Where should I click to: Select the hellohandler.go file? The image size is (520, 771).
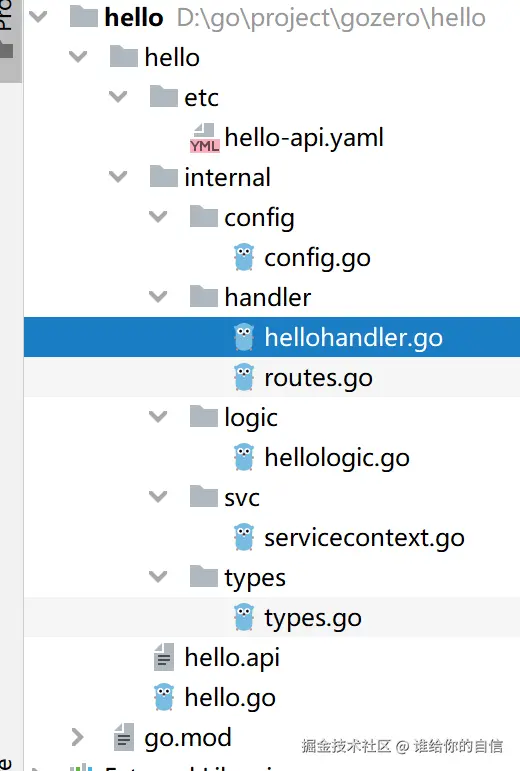[272, 337]
